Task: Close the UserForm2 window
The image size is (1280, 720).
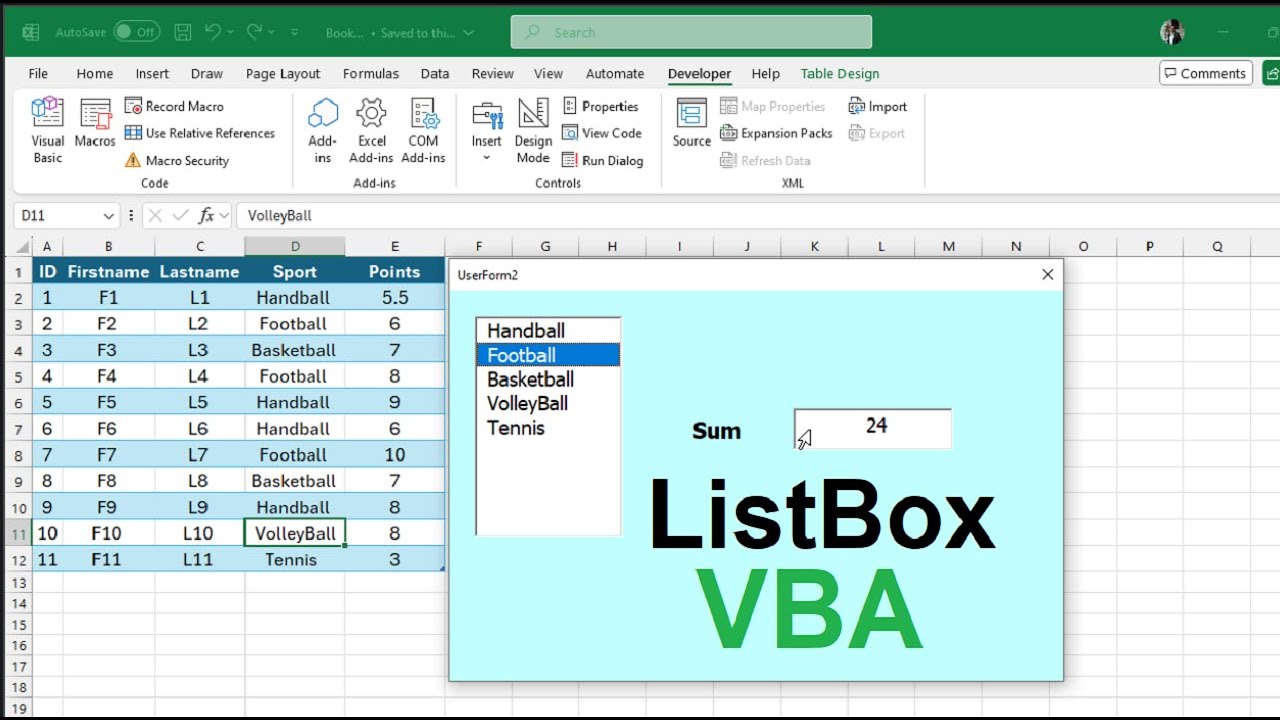Action: coord(1048,275)
